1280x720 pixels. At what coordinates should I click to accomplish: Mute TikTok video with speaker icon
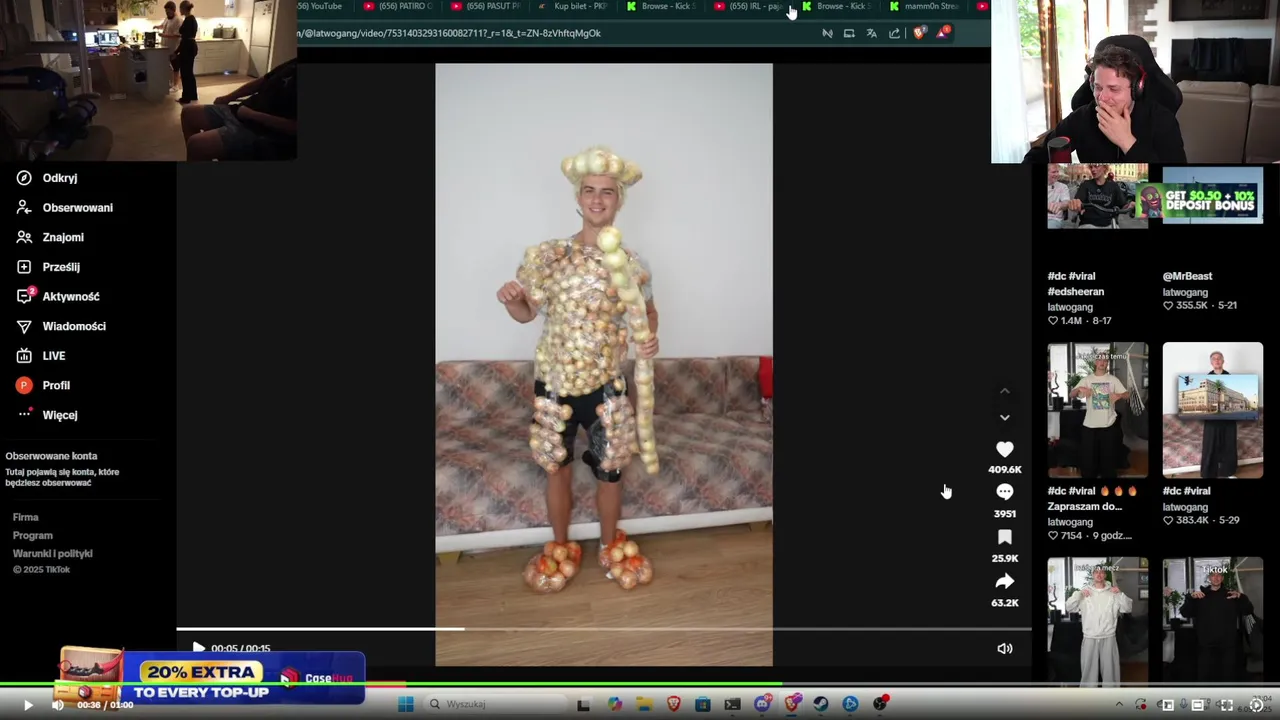(x=1005, y=648)
